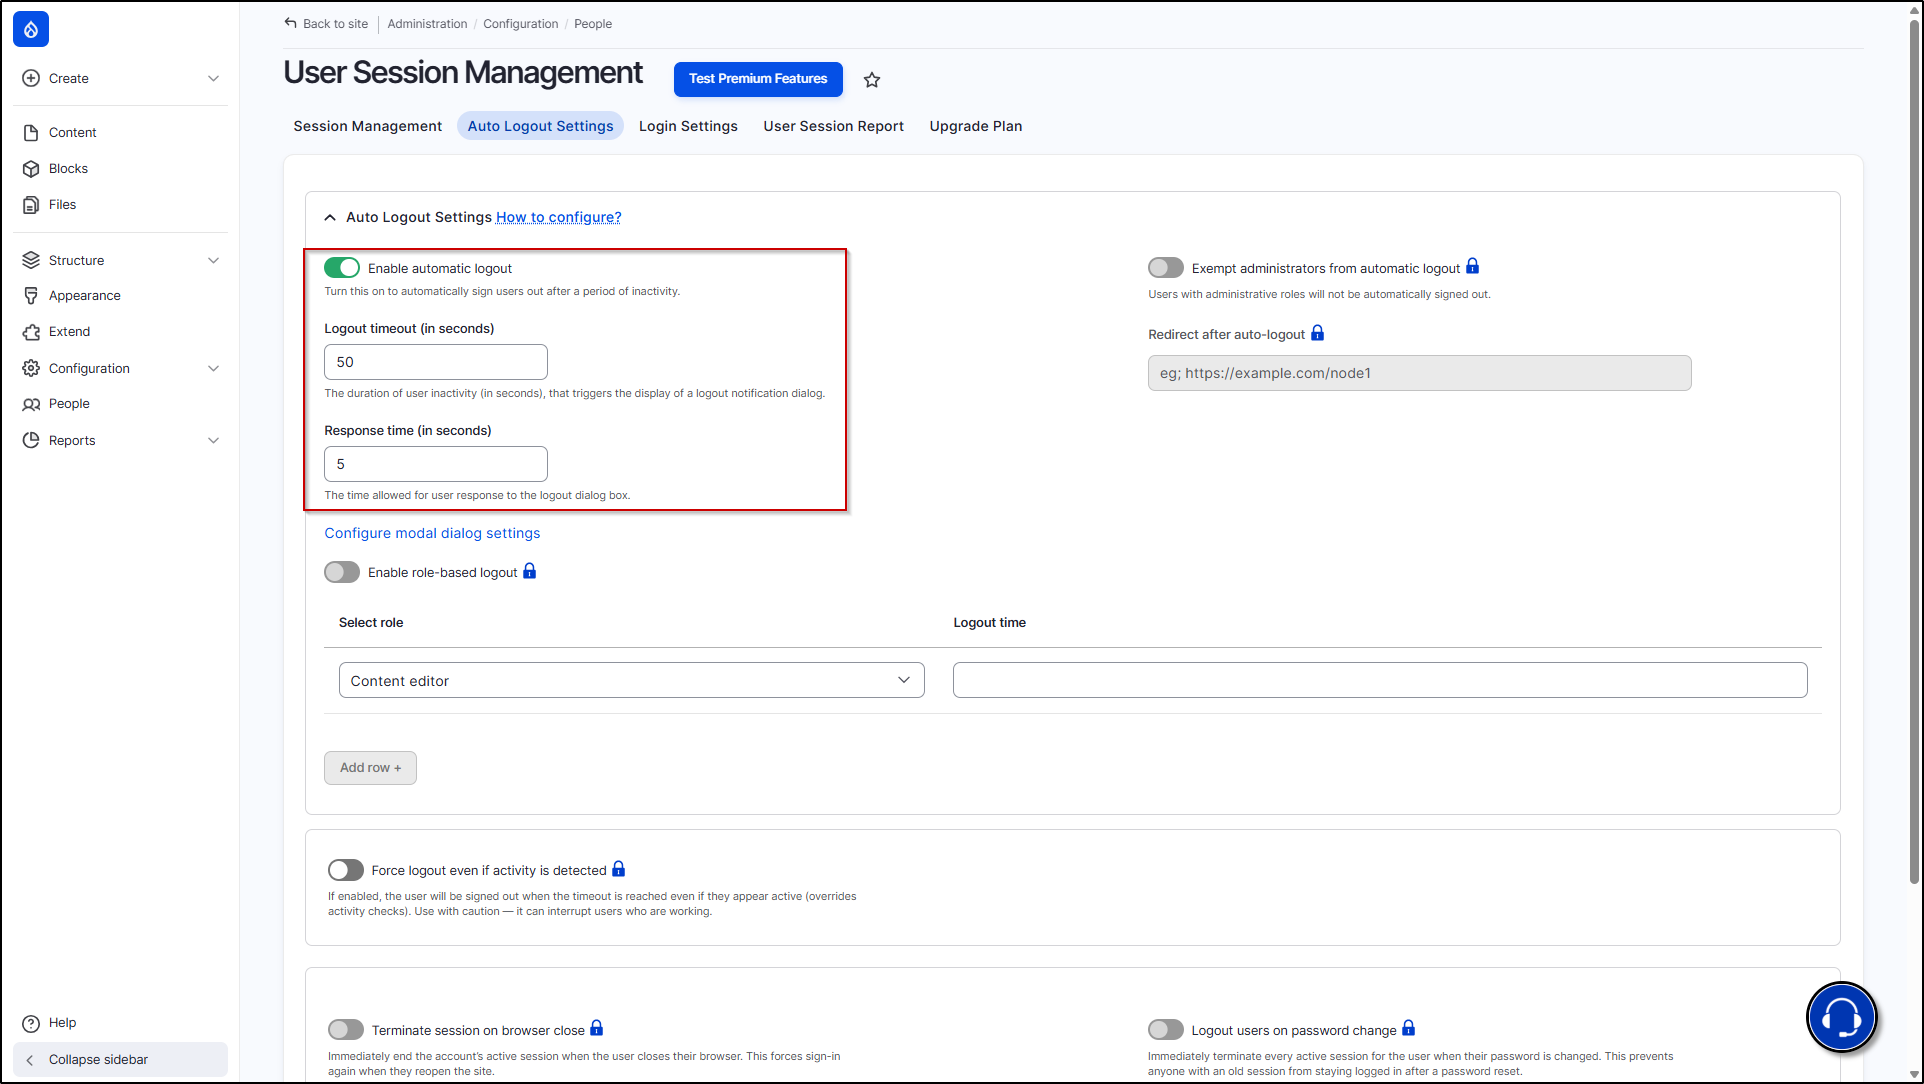Click lock icon beside Enable role-based logout
Viewport: 1924px width, 1084px height.
click(530, 571)
